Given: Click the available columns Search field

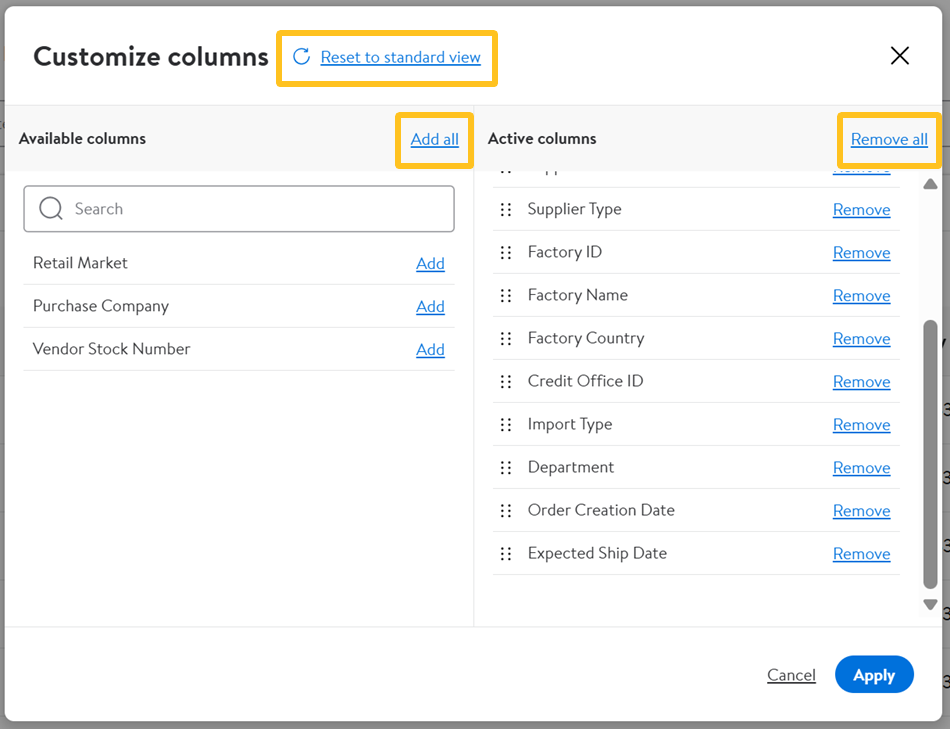Looking at the screenshot, I should click(x=250, y=209).
